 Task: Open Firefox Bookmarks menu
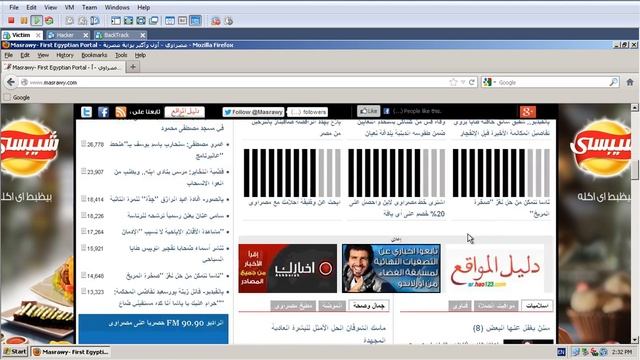click(94, 55)
